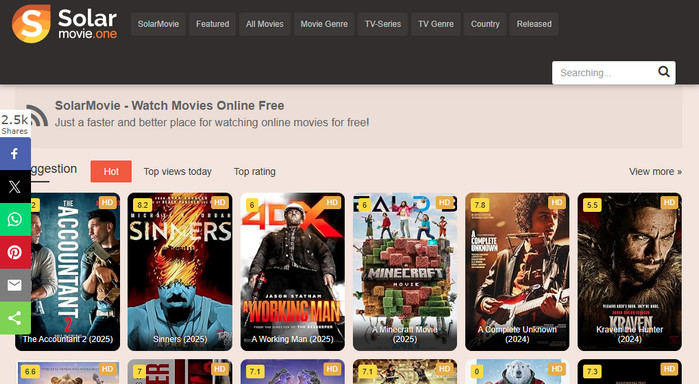Open the green share options icon
This screenshot has height=384, width=699.
click(15, 318)
